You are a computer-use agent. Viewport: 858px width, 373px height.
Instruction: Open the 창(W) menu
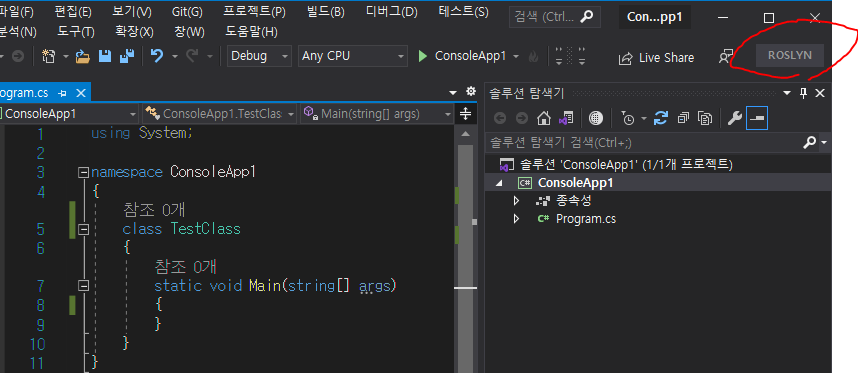pos(189,32)
